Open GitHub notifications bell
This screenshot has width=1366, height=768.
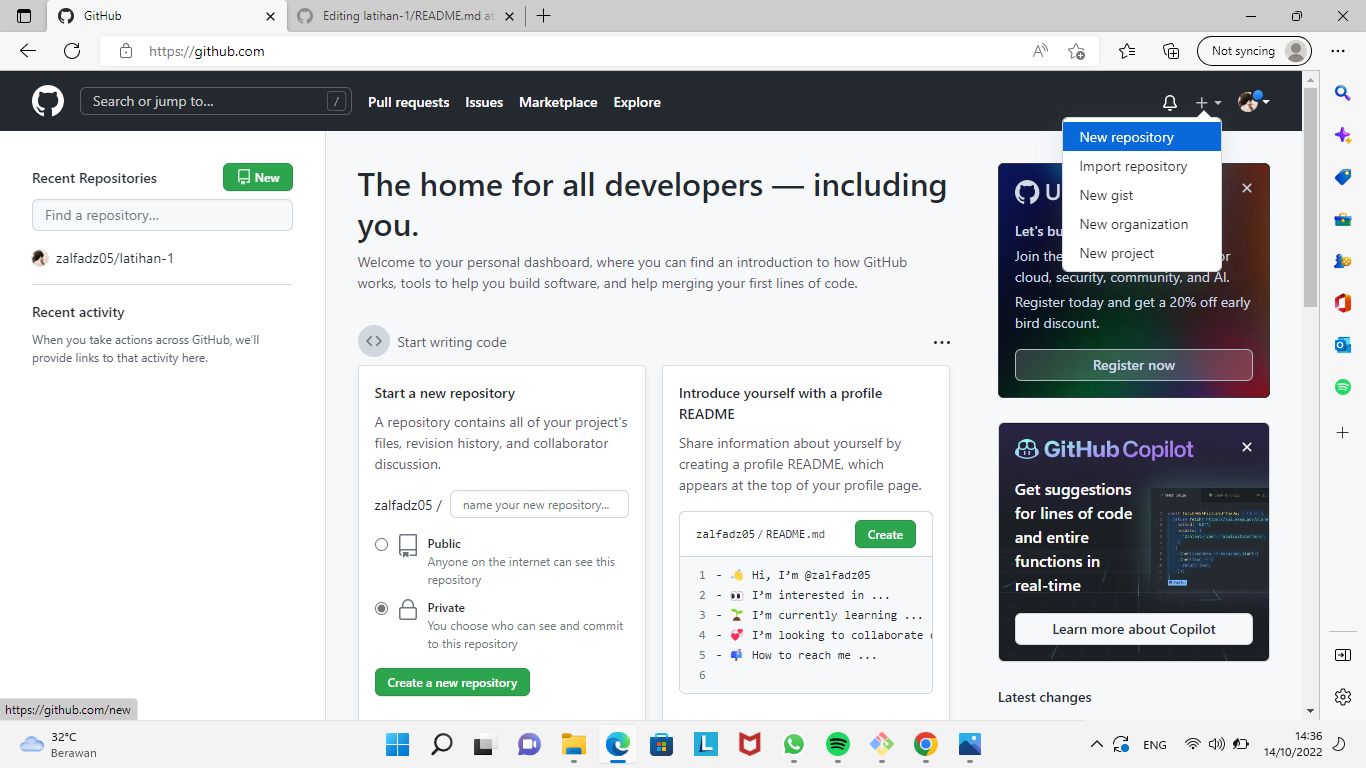coord(1169,101)
